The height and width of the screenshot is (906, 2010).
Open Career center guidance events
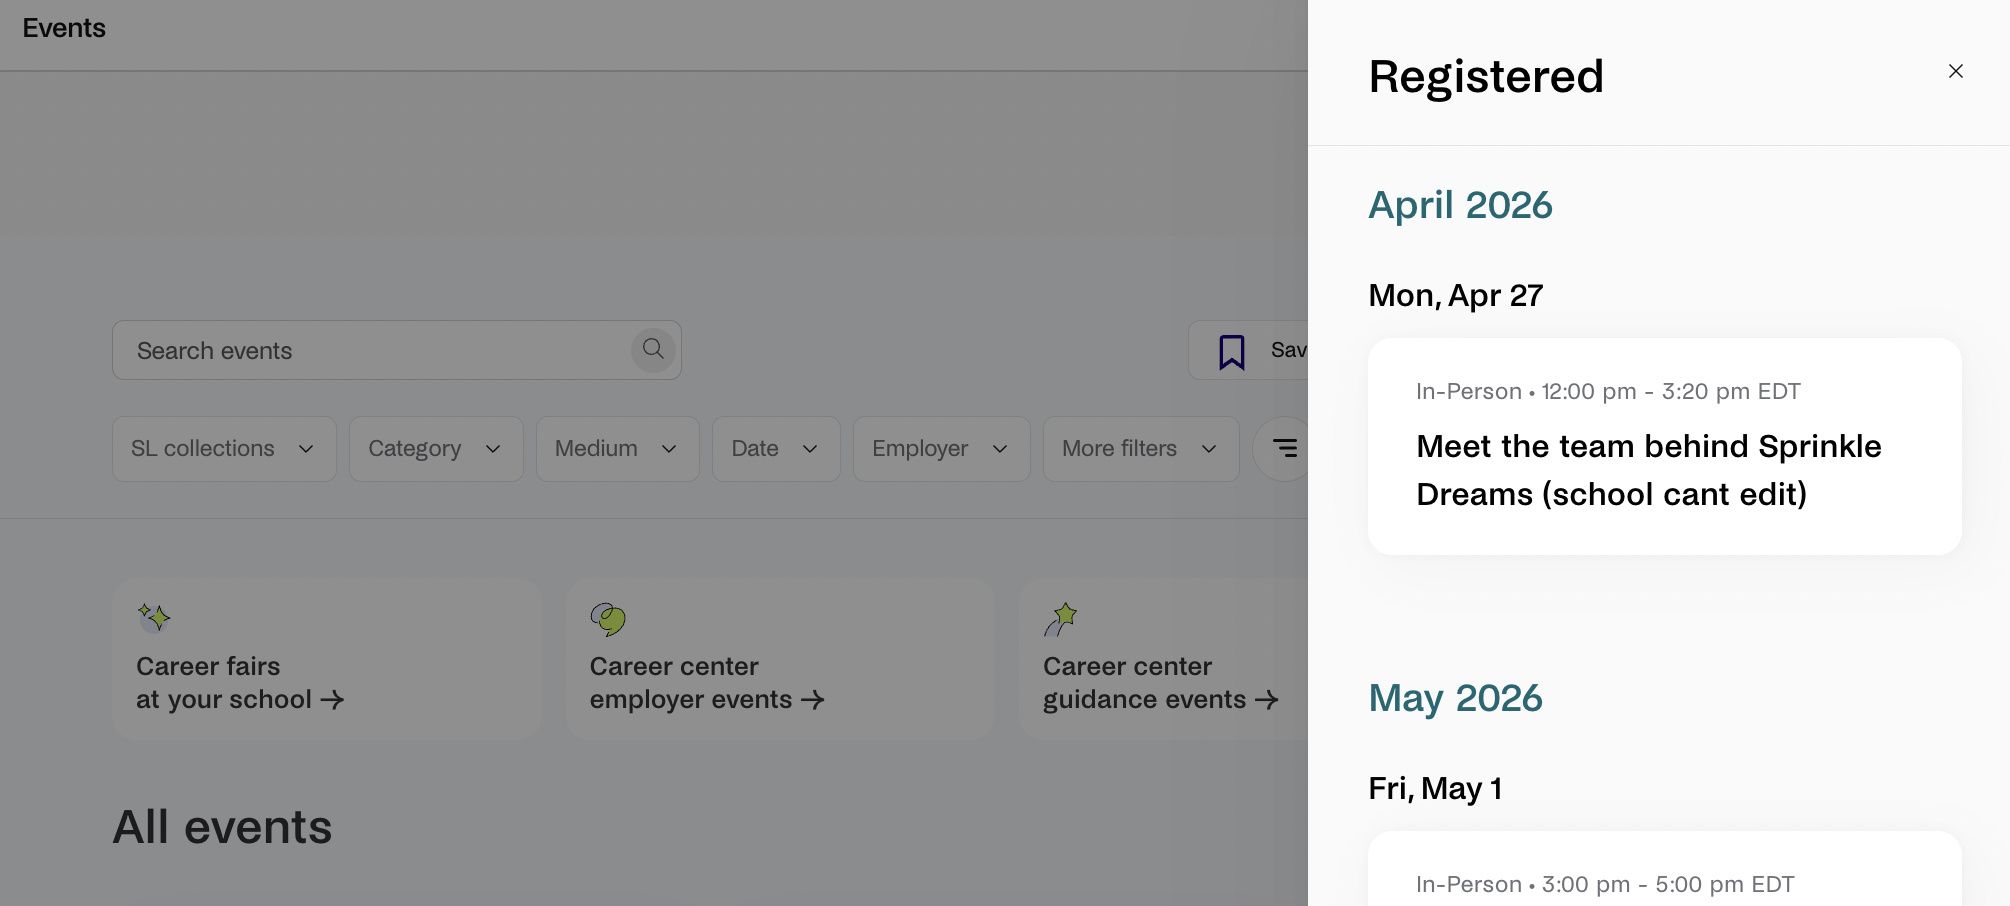point(1163,658)
